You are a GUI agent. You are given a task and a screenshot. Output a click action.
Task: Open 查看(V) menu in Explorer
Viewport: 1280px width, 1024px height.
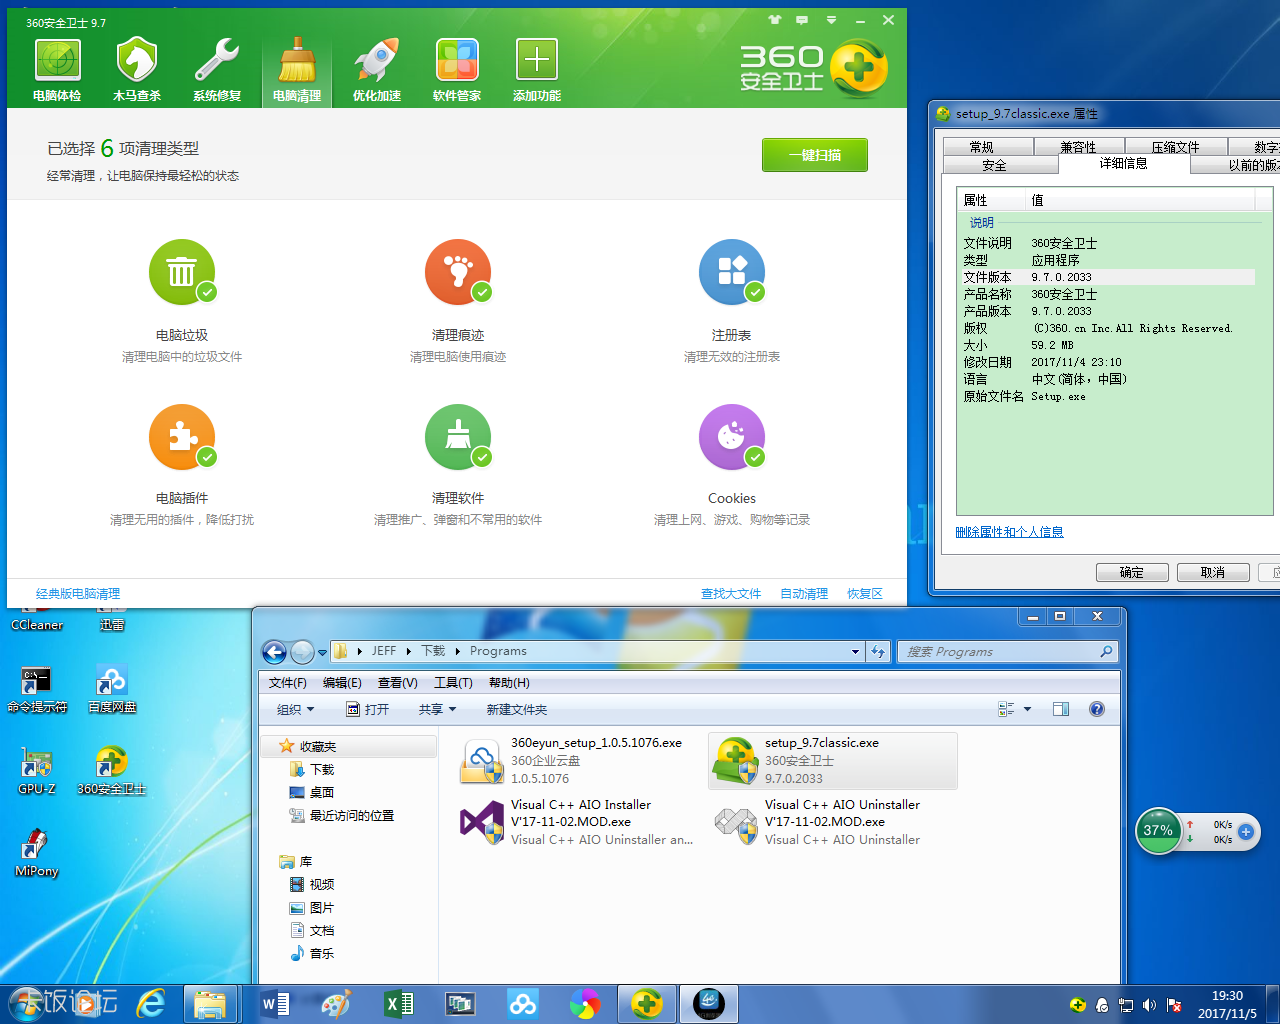coord(397,683)
